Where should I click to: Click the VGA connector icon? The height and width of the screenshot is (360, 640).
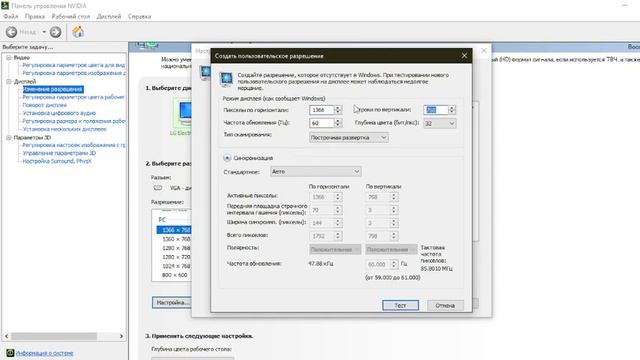[158, 188]
